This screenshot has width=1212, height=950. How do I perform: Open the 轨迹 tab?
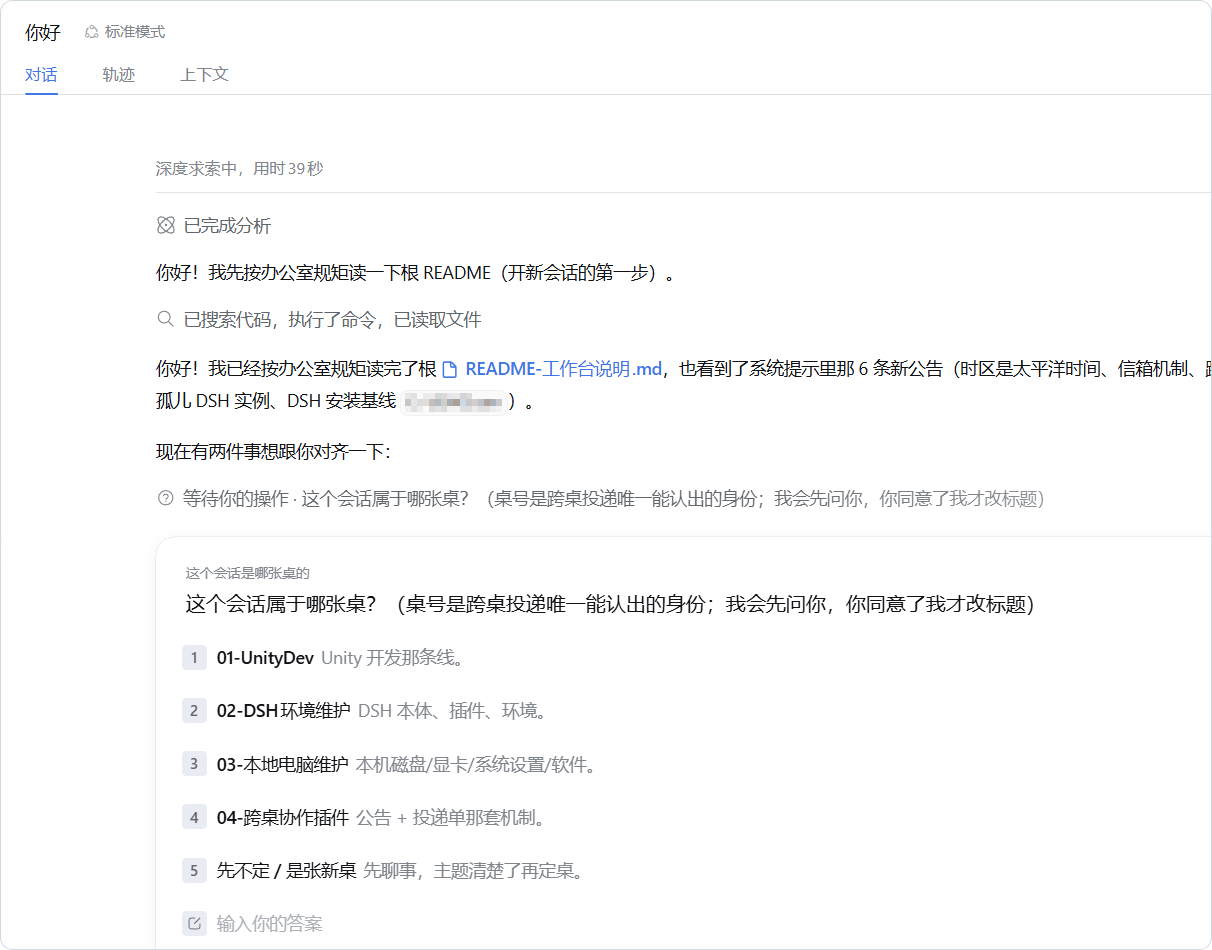click(x=118, y=75)
